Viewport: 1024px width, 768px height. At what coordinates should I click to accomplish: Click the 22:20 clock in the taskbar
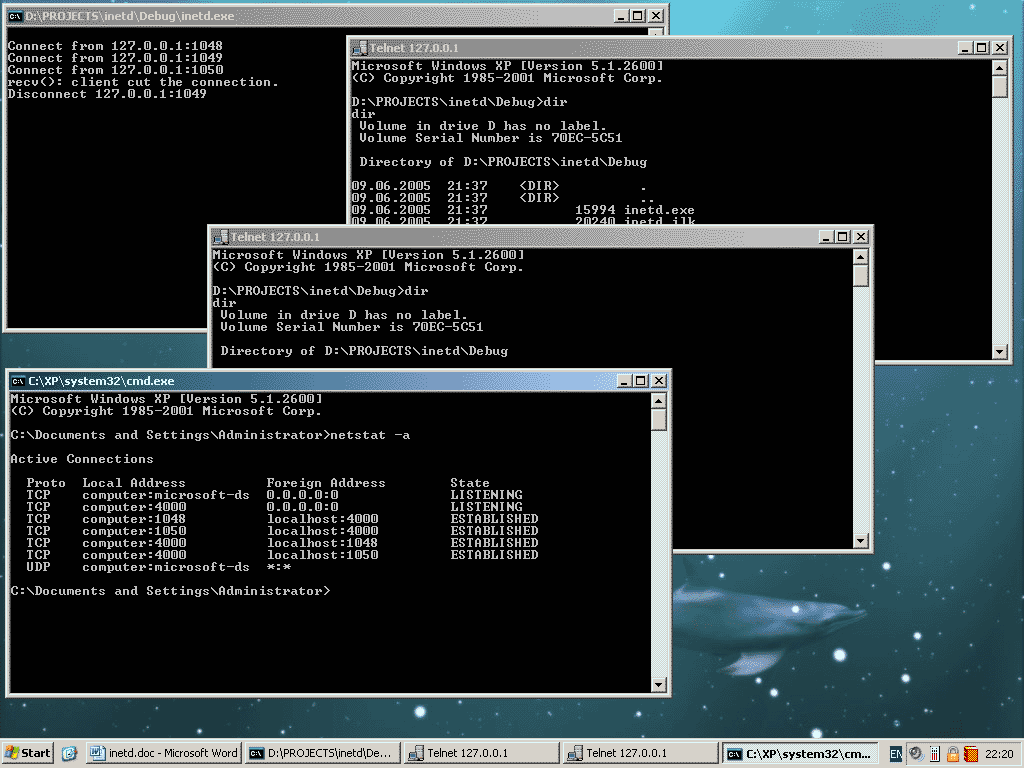click(x=999, y=753)
